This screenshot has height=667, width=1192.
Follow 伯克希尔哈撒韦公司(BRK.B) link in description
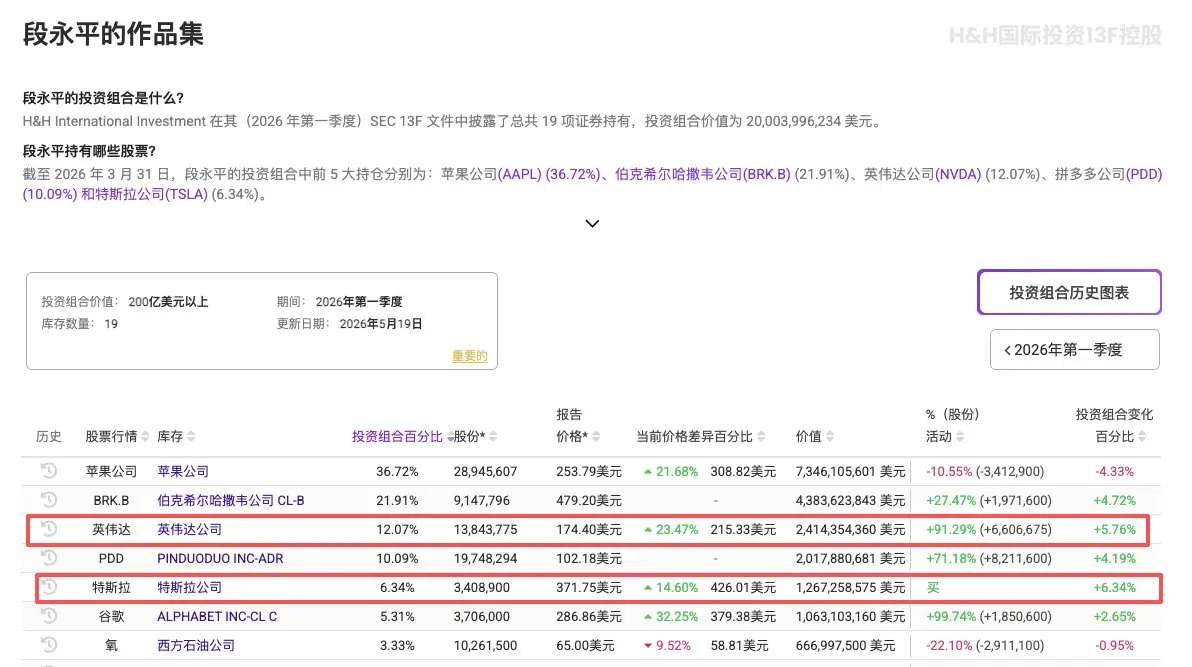(x=702, y=174)
